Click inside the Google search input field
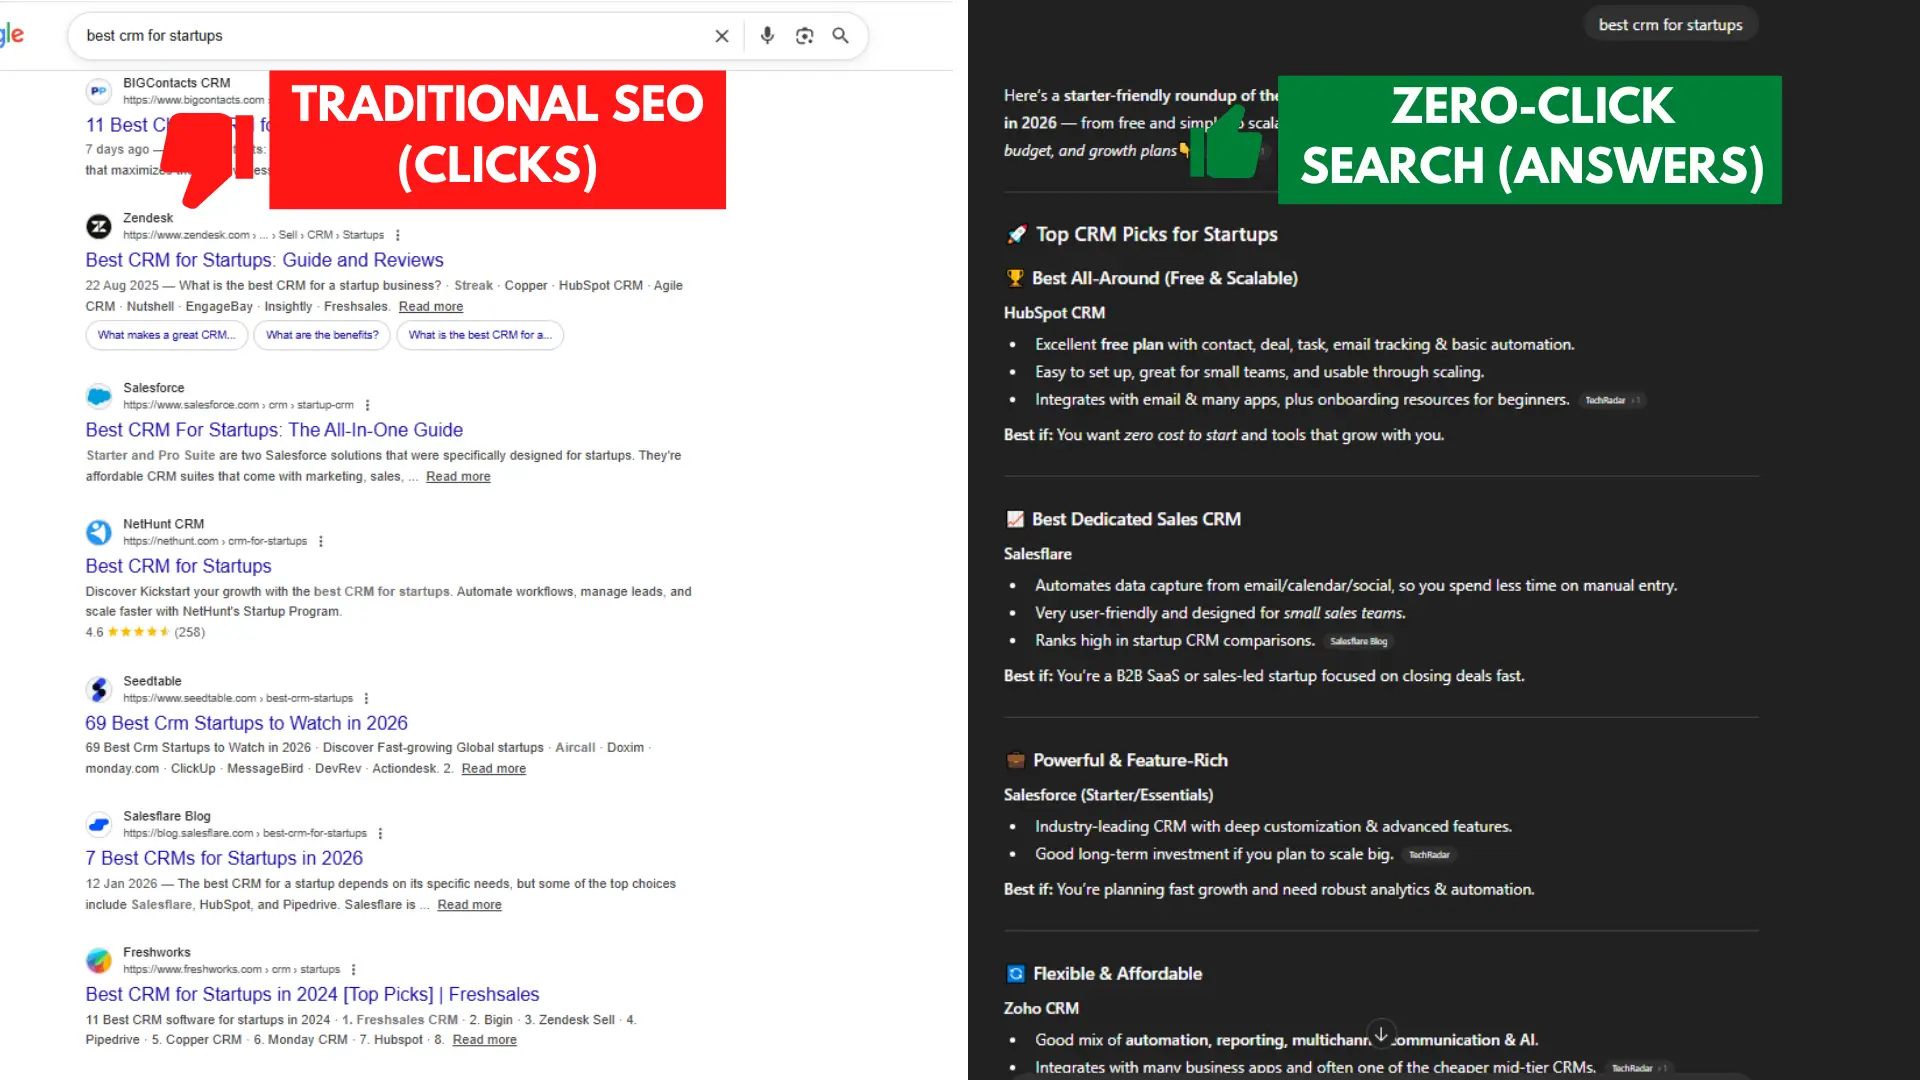 pyautogui.click(x=350, y=35)
